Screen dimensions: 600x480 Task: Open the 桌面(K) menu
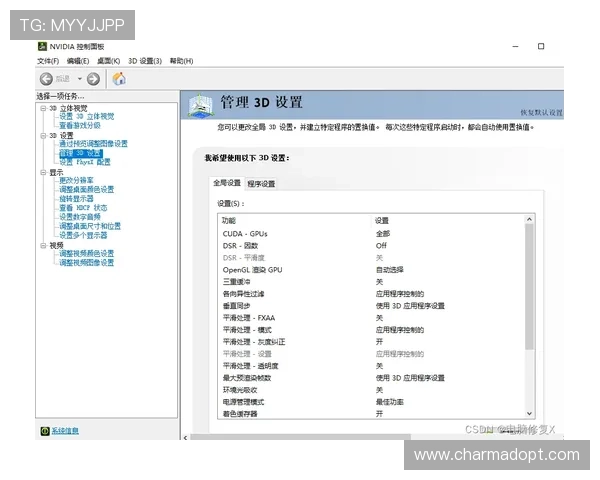tap(108, 61)
